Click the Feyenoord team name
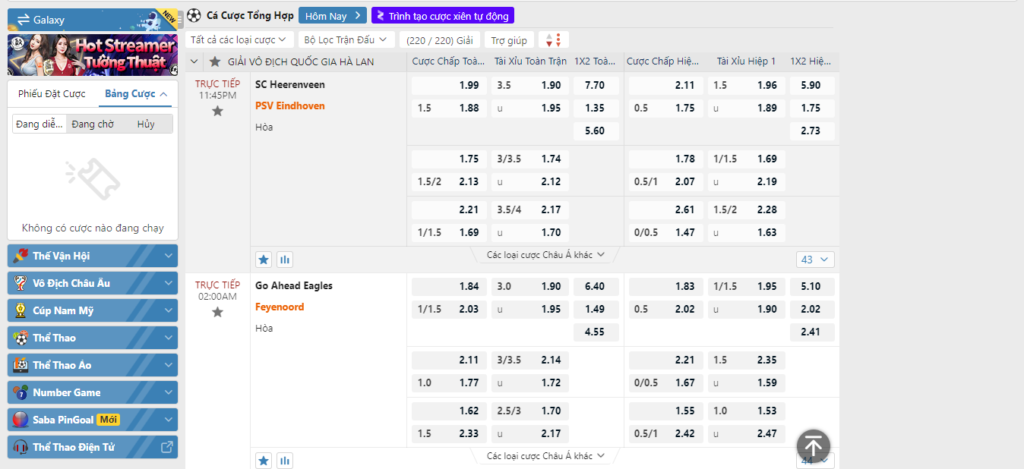The image size is (1024, 469). click(280, 307)
